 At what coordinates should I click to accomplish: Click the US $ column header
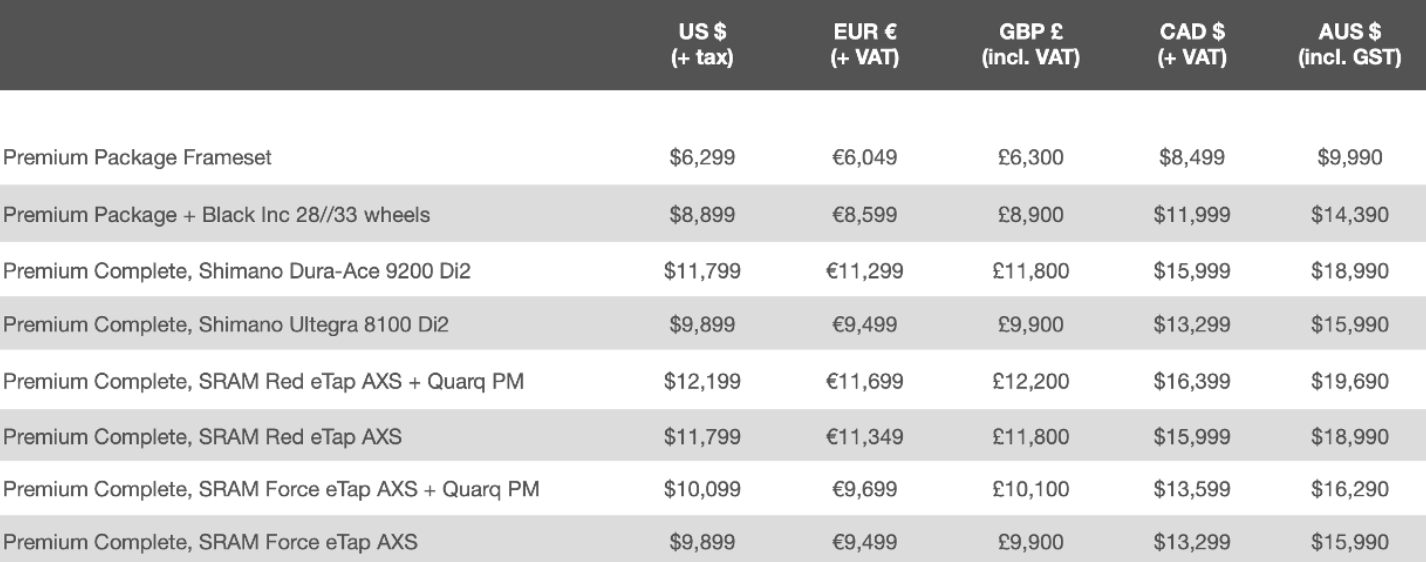[x=701, y=47]
